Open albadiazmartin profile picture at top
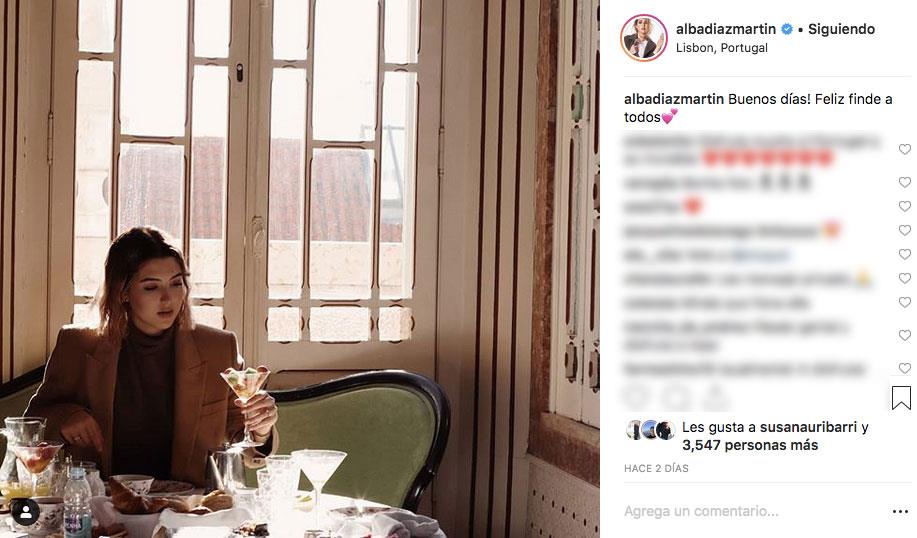Image resolution: width=917 pixels, height=538 pixels. [643, 38]
